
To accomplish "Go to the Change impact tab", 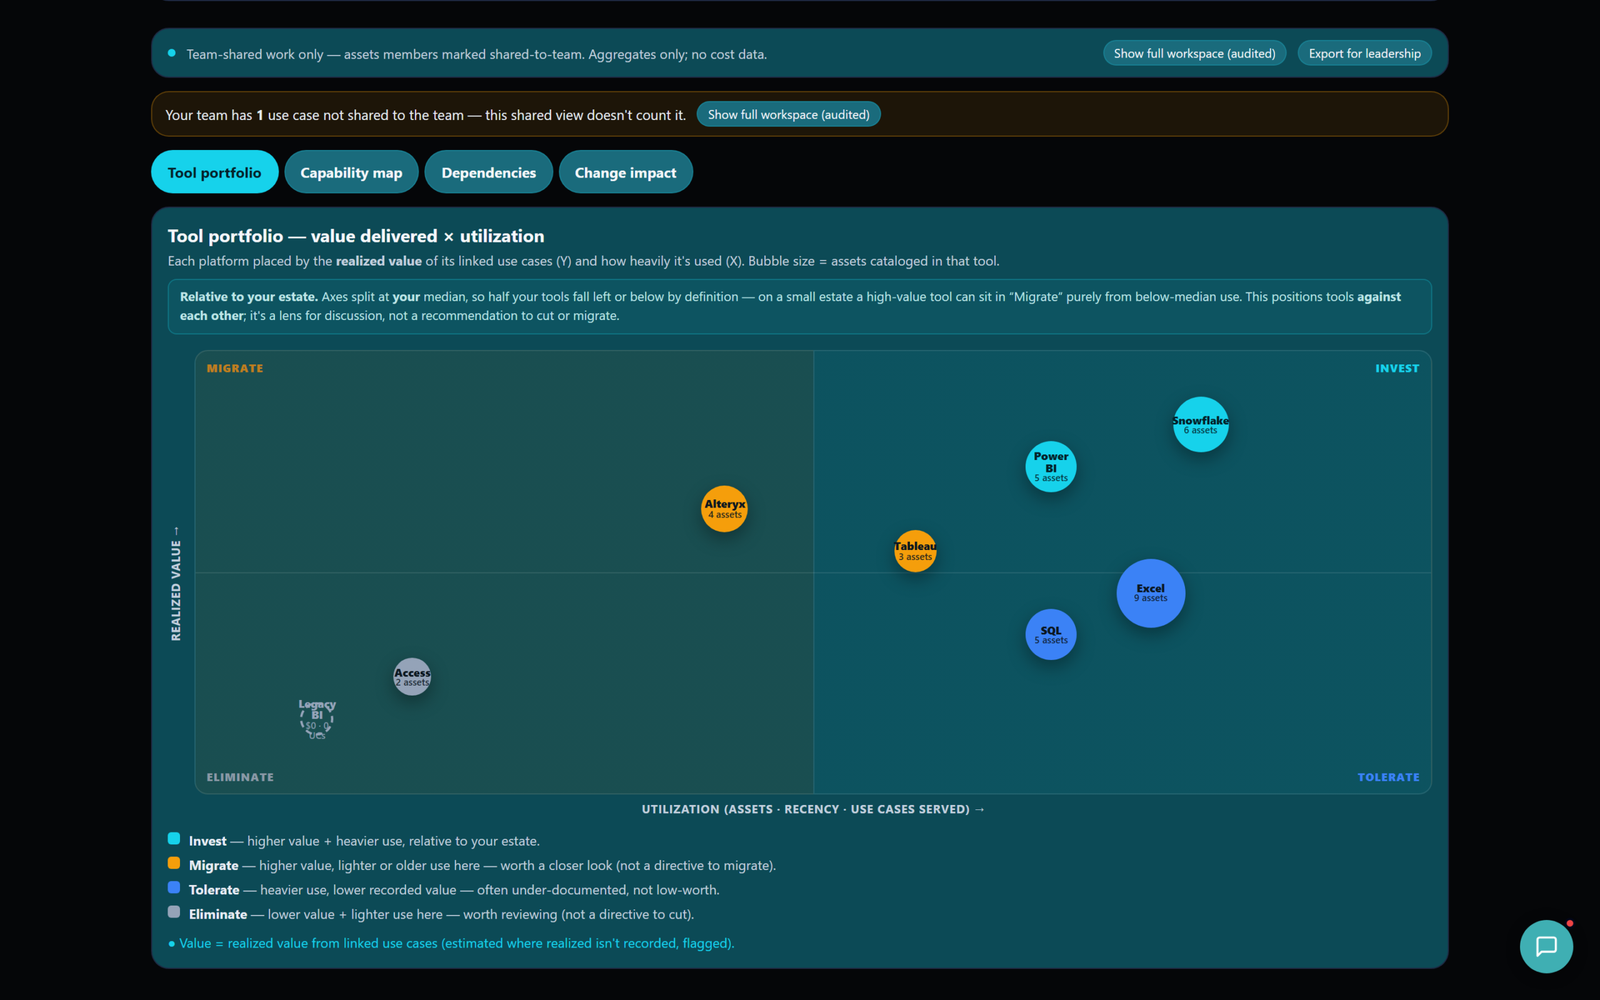I will [x=625, y=172].
